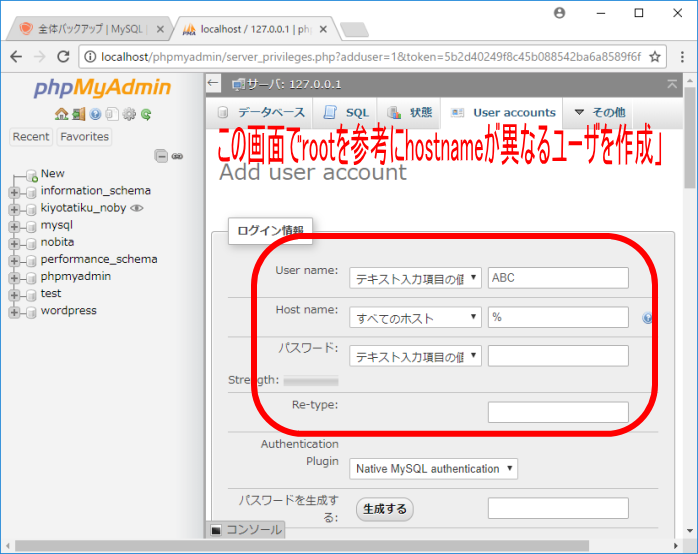Open User name type dropdown

click(x=415, y=278)
